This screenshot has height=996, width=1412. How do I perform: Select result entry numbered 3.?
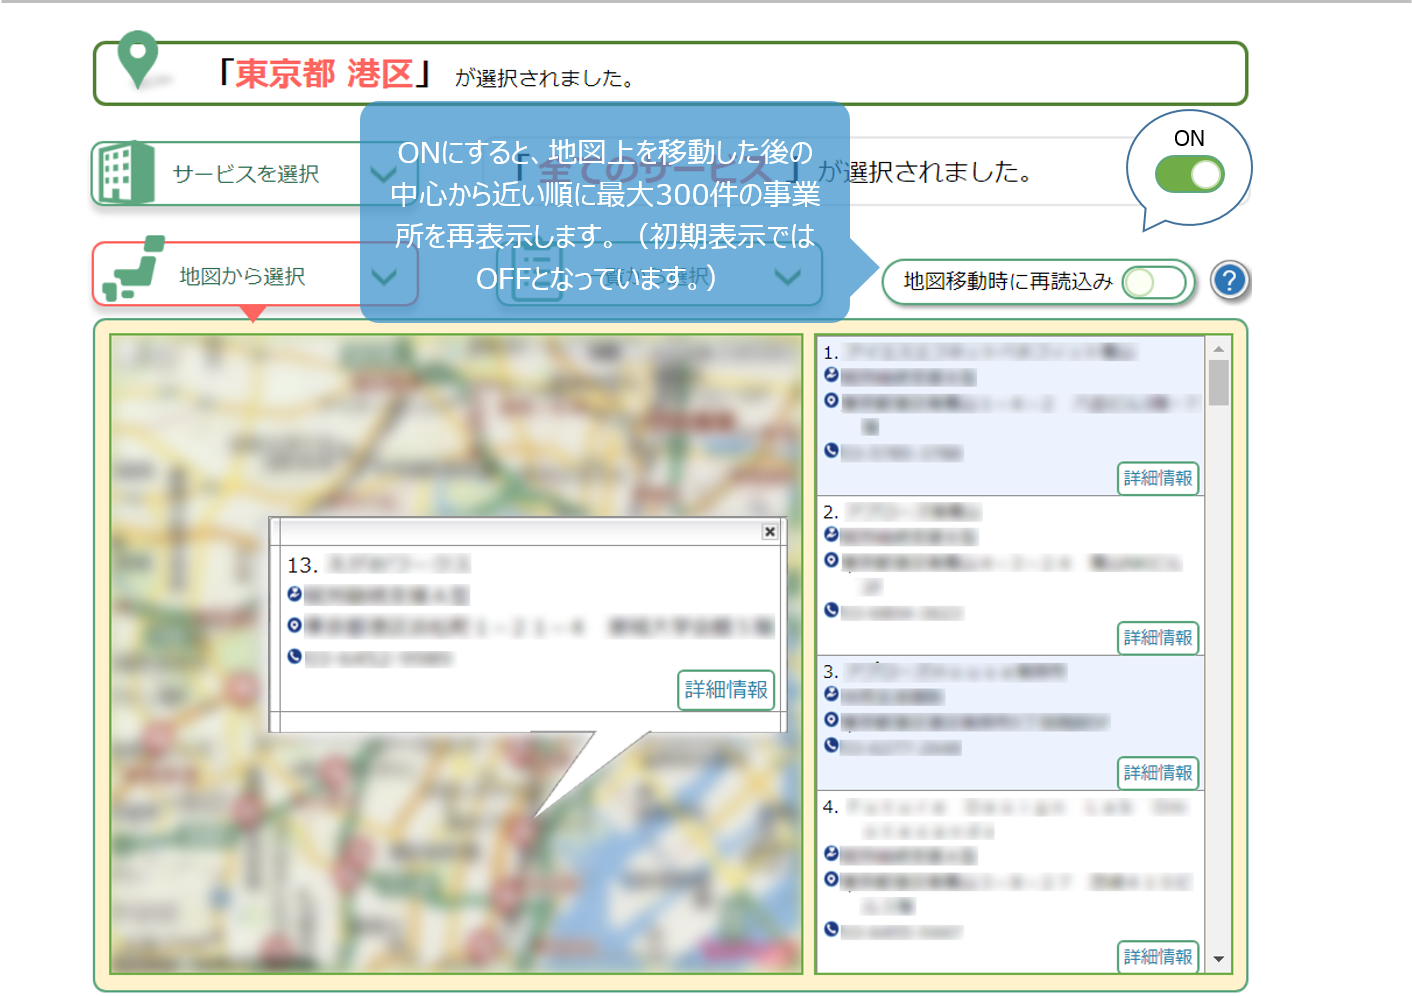[1011, 723]
